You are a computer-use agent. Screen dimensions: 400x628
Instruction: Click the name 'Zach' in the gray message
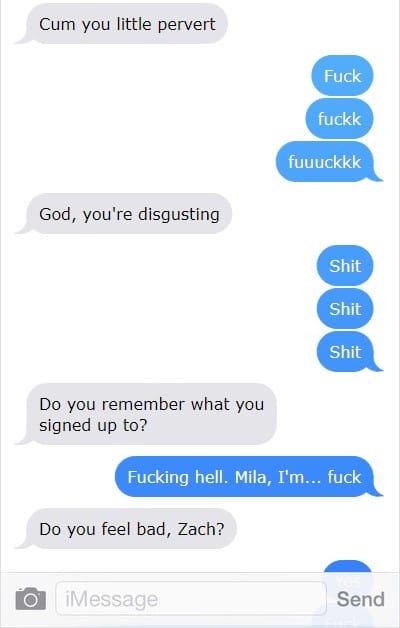pyautogui.click(x=201, y=529)
